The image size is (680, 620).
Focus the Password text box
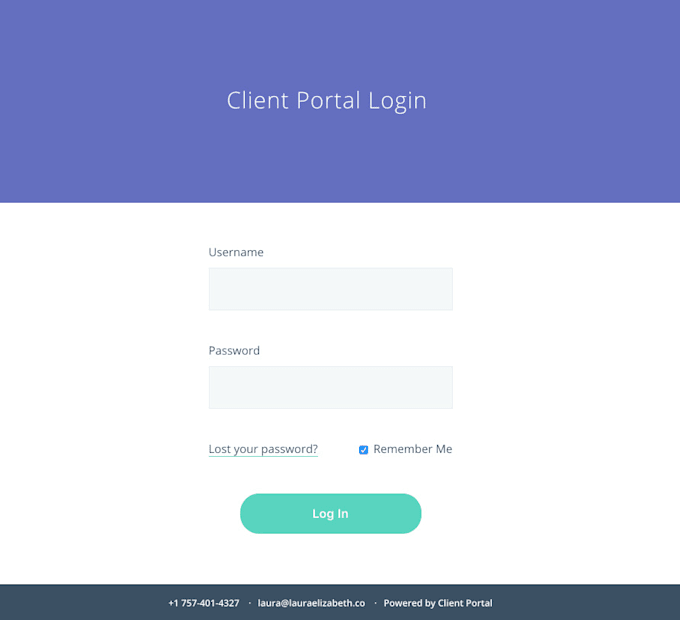330,387
